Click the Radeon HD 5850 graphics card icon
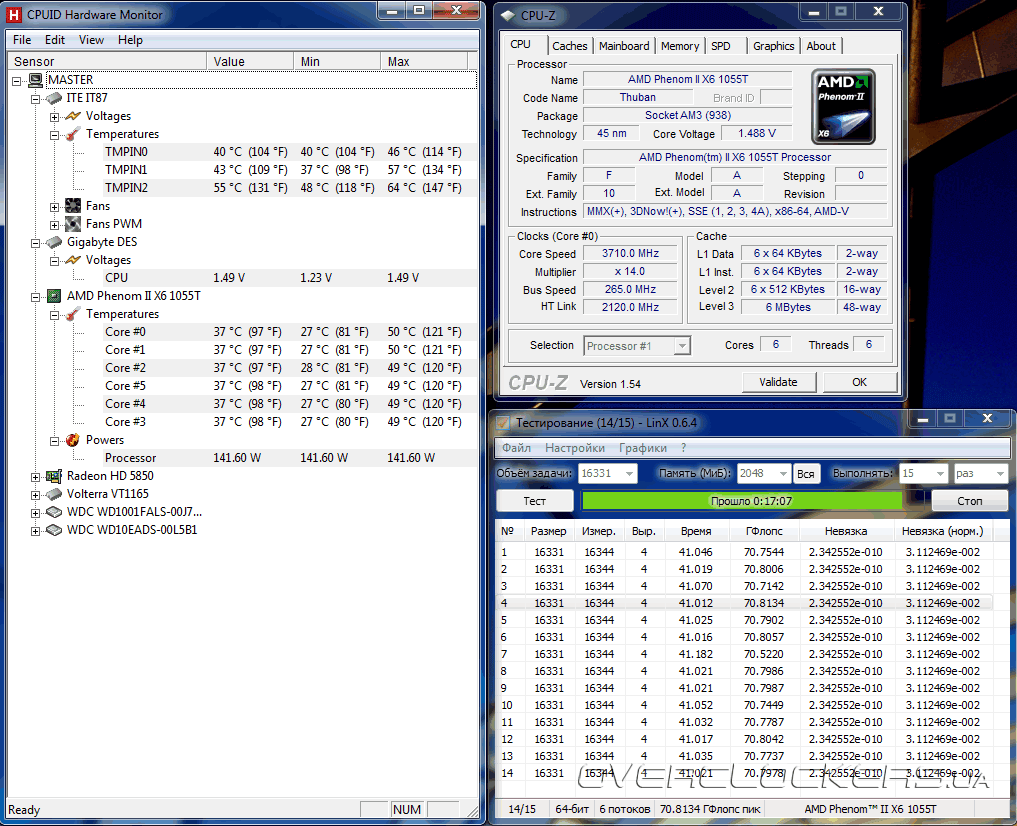1017x826 pixels. pos(54,477)
